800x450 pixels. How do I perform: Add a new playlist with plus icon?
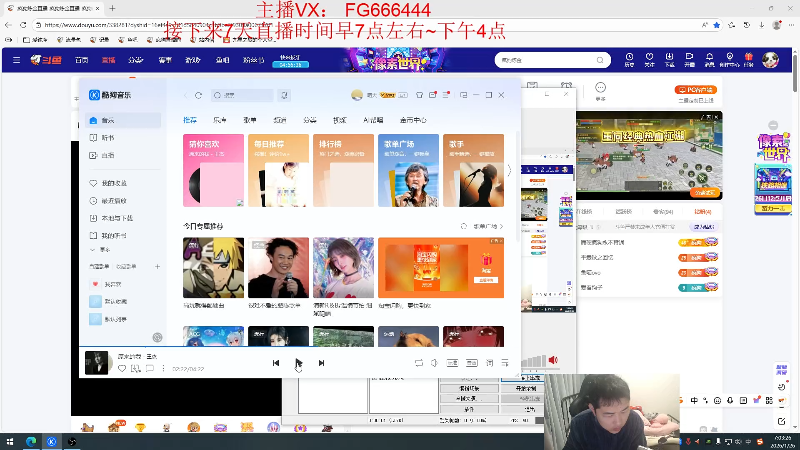click(x=157, y=266)
